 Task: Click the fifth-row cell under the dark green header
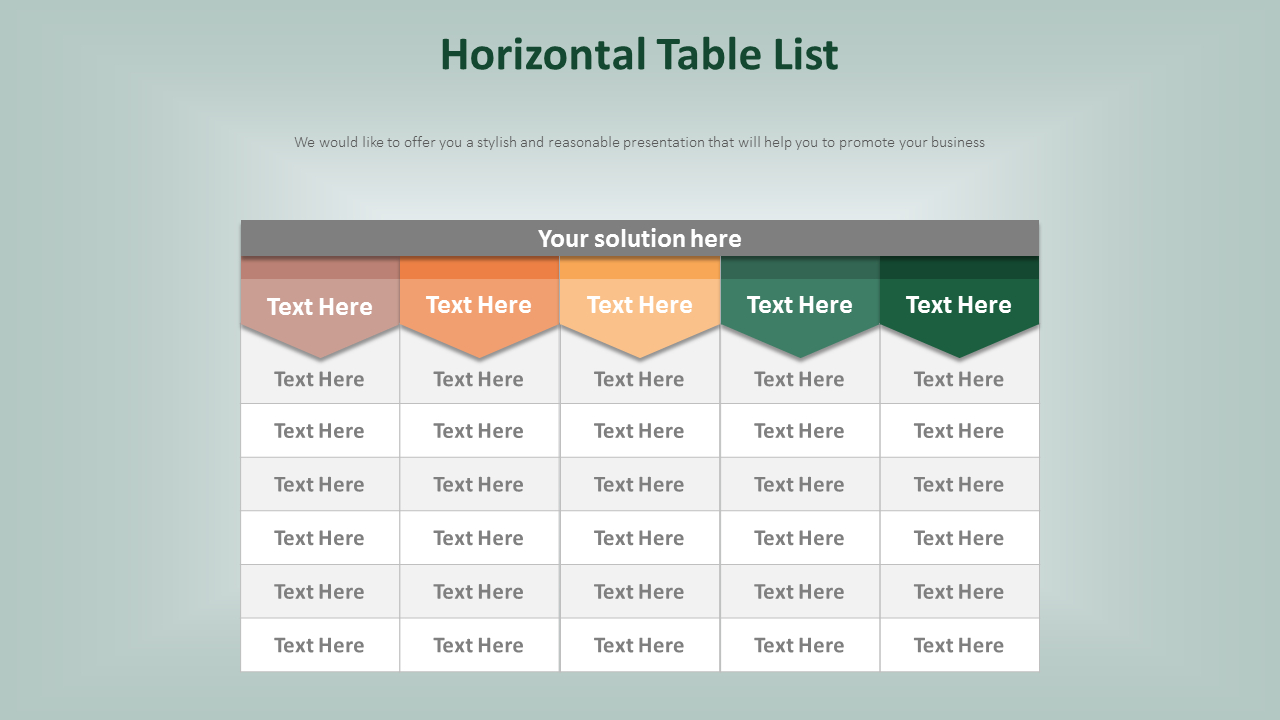click(959, 591)
